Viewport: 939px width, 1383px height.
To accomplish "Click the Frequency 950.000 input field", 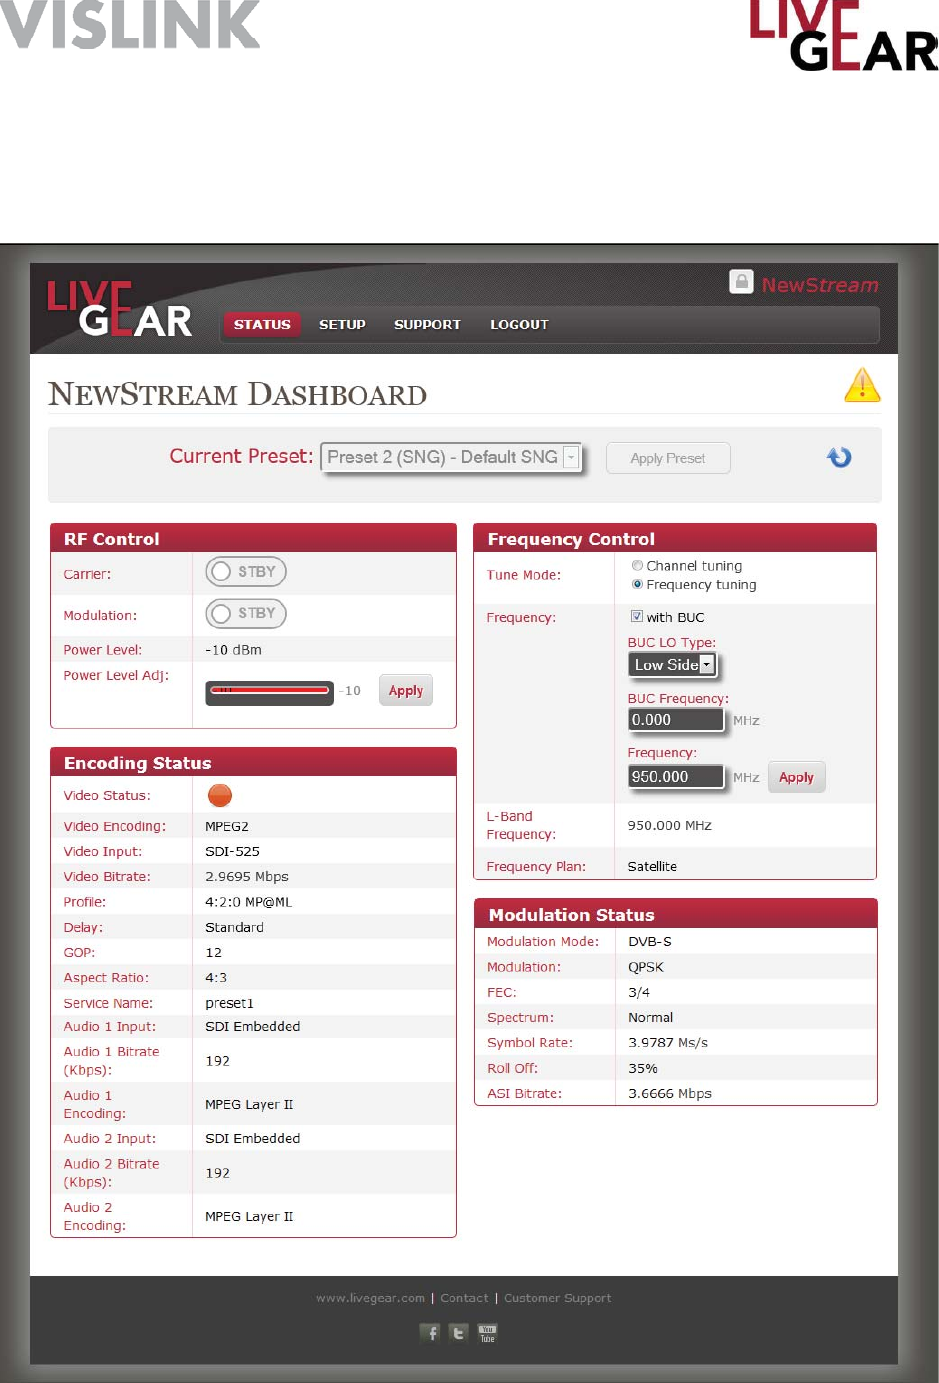I will (675, 777).
